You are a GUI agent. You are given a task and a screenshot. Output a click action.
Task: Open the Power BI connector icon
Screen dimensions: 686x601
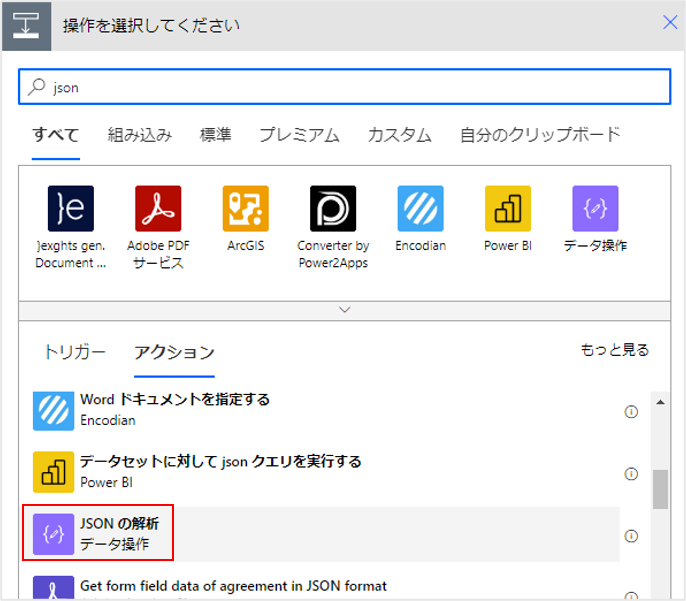[508, 208]
